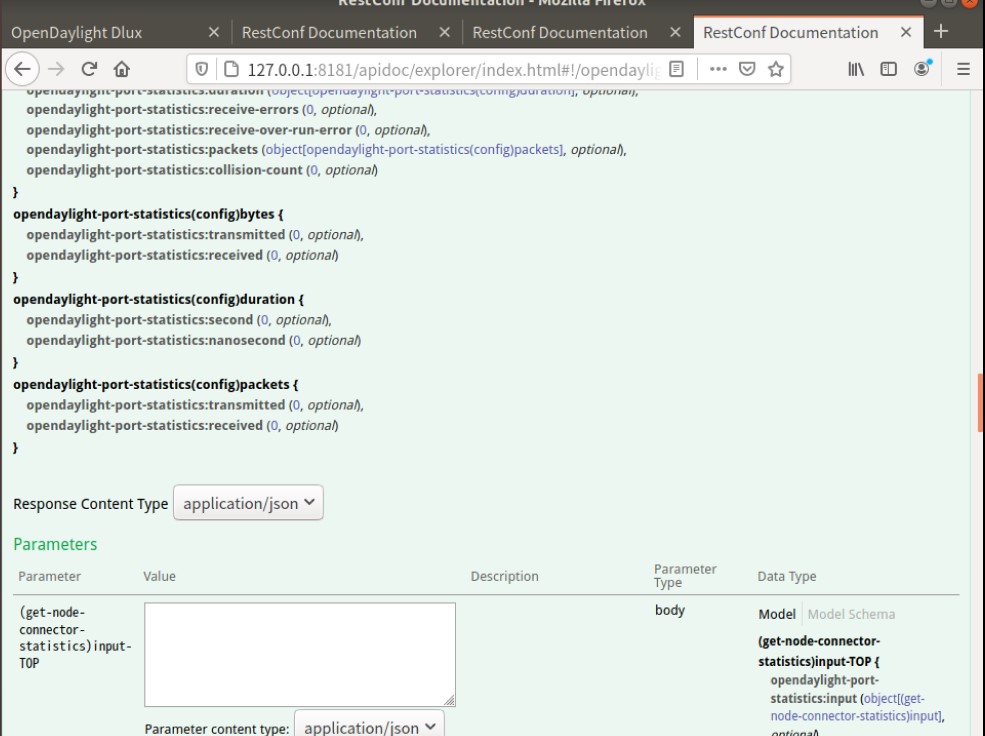Screen dimensions: 985x736
Task: Close the second RestConf Documentation tab
Action: click(x=675, y=32)
